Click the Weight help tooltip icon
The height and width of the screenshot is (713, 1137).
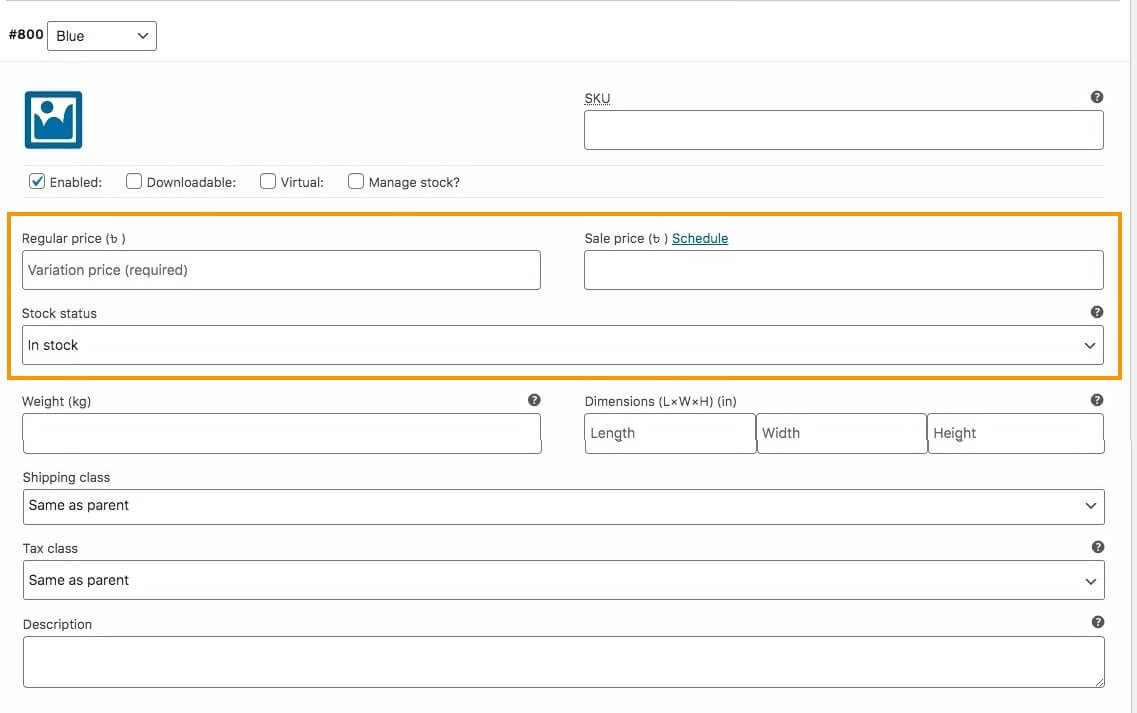click(x=534, y=400)
